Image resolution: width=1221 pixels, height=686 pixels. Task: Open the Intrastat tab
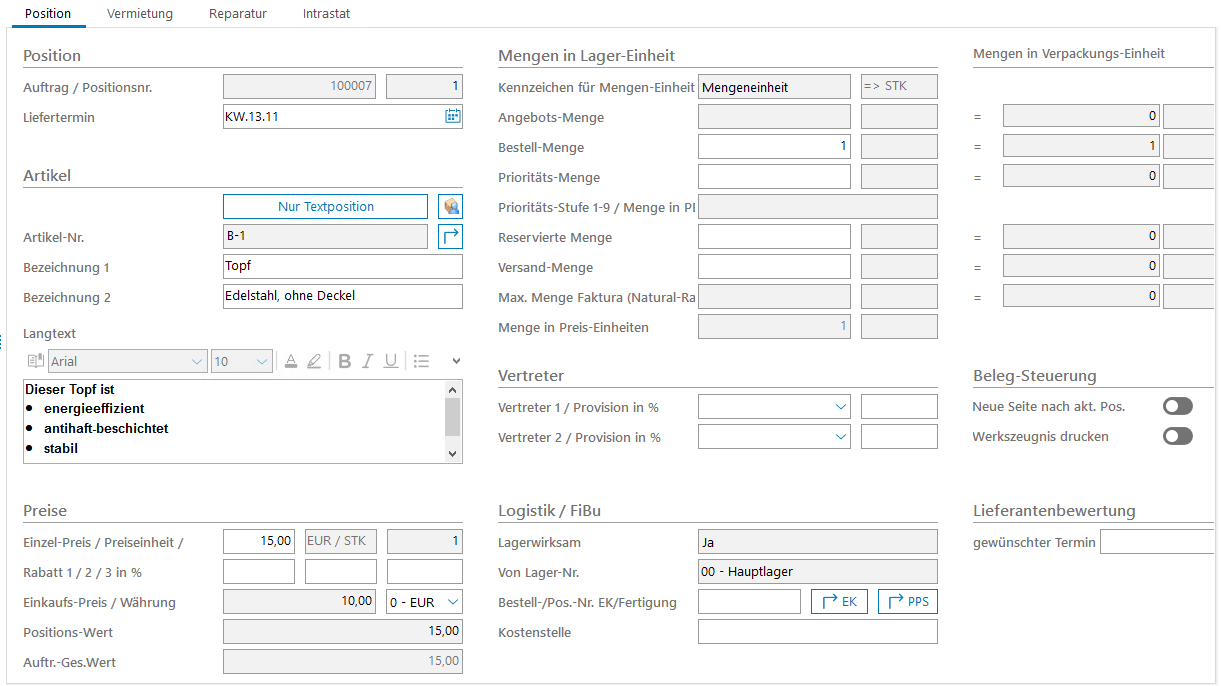326,14
